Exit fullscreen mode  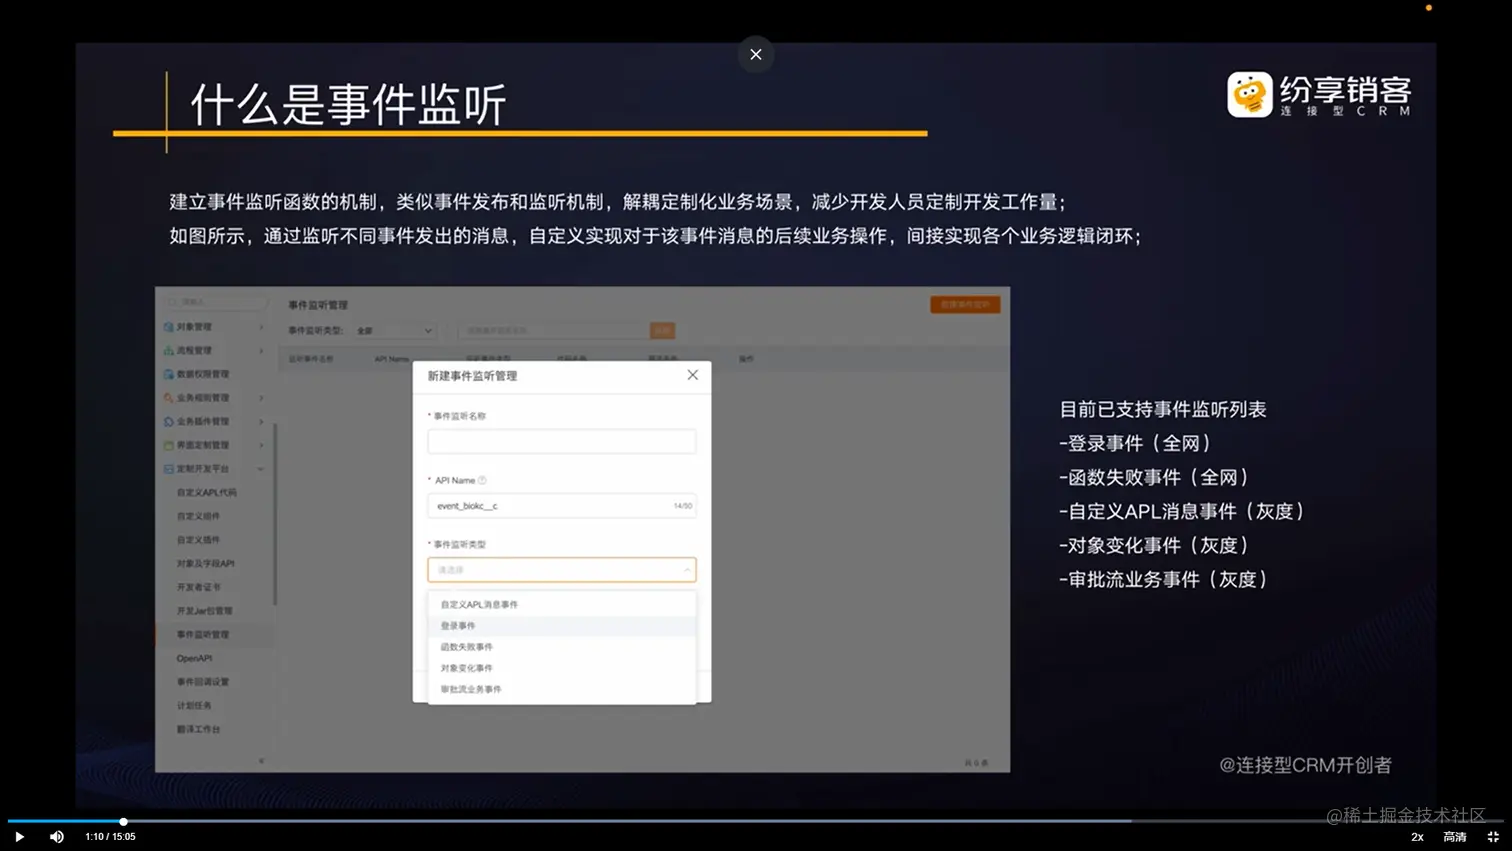pos(1493,837)
